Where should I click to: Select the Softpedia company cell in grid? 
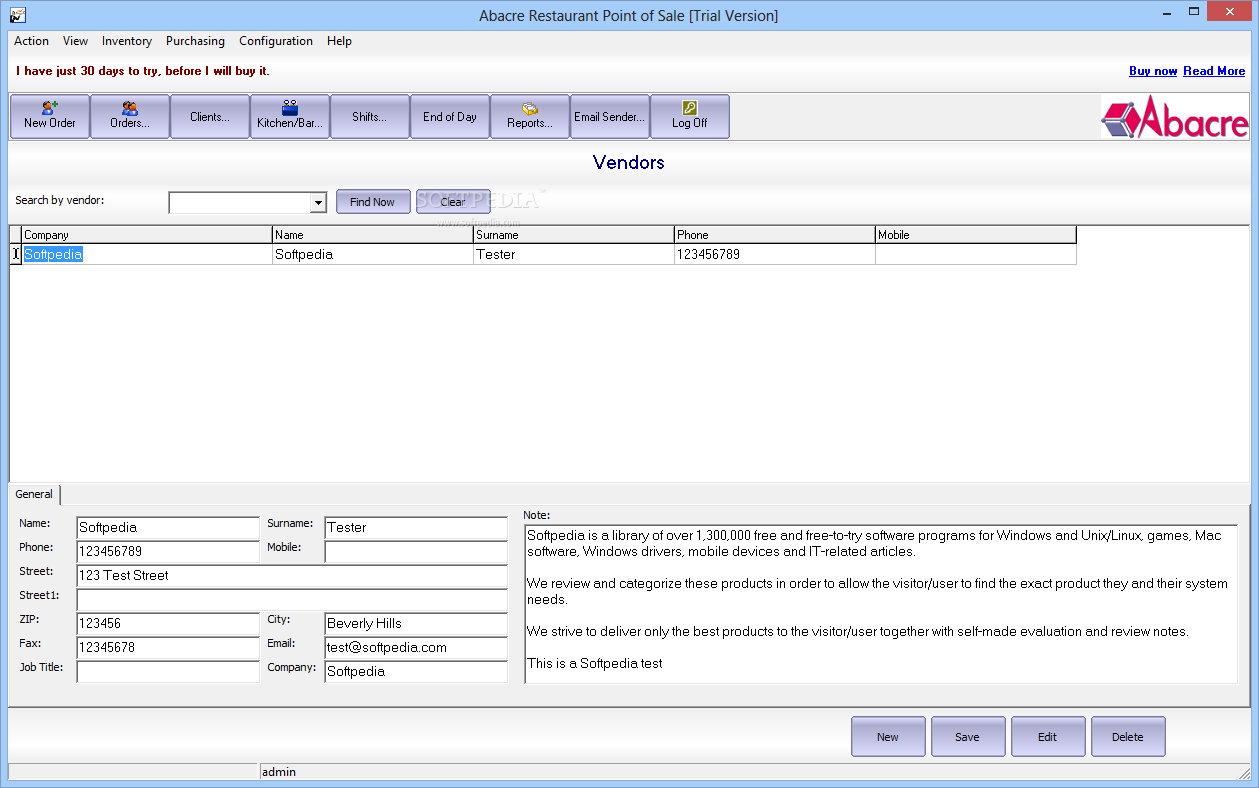(147, 254)
